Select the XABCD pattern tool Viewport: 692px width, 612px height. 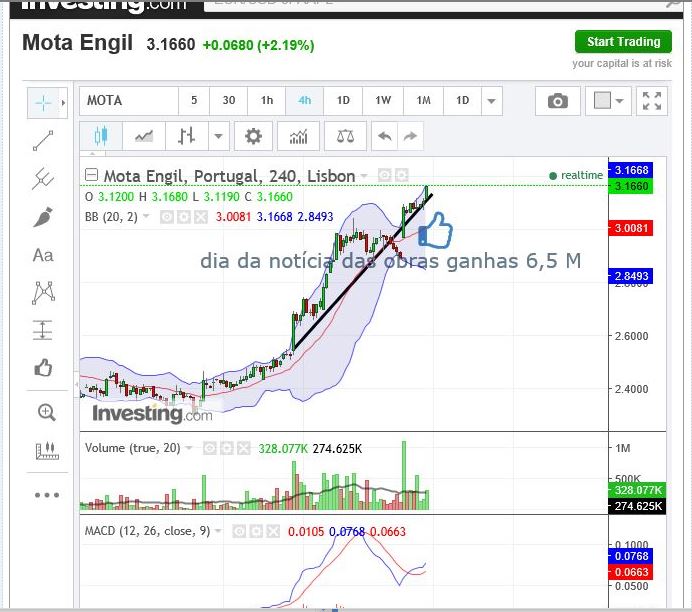[x=43, y=293]
